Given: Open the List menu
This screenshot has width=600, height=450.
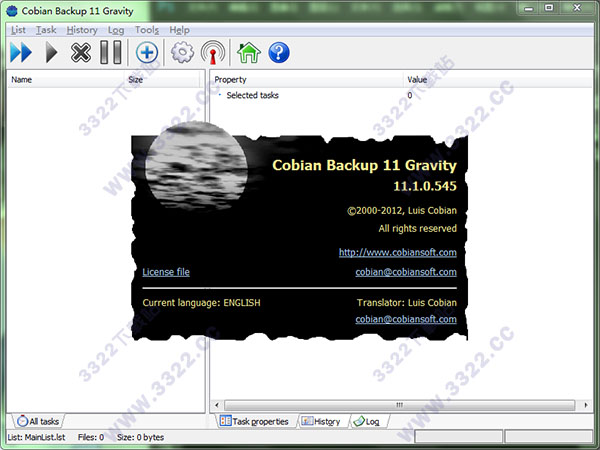Looking at the screenshot, I should pos(18,30).
